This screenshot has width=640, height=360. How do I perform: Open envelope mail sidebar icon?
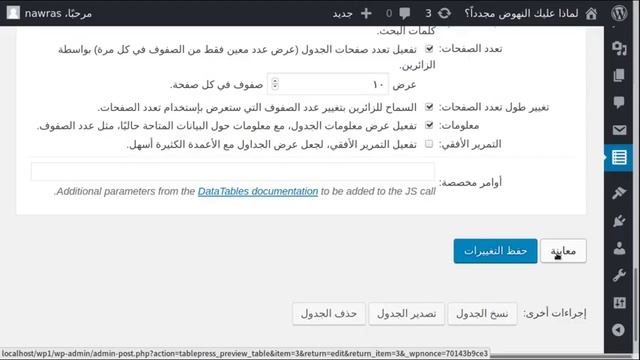619,130
